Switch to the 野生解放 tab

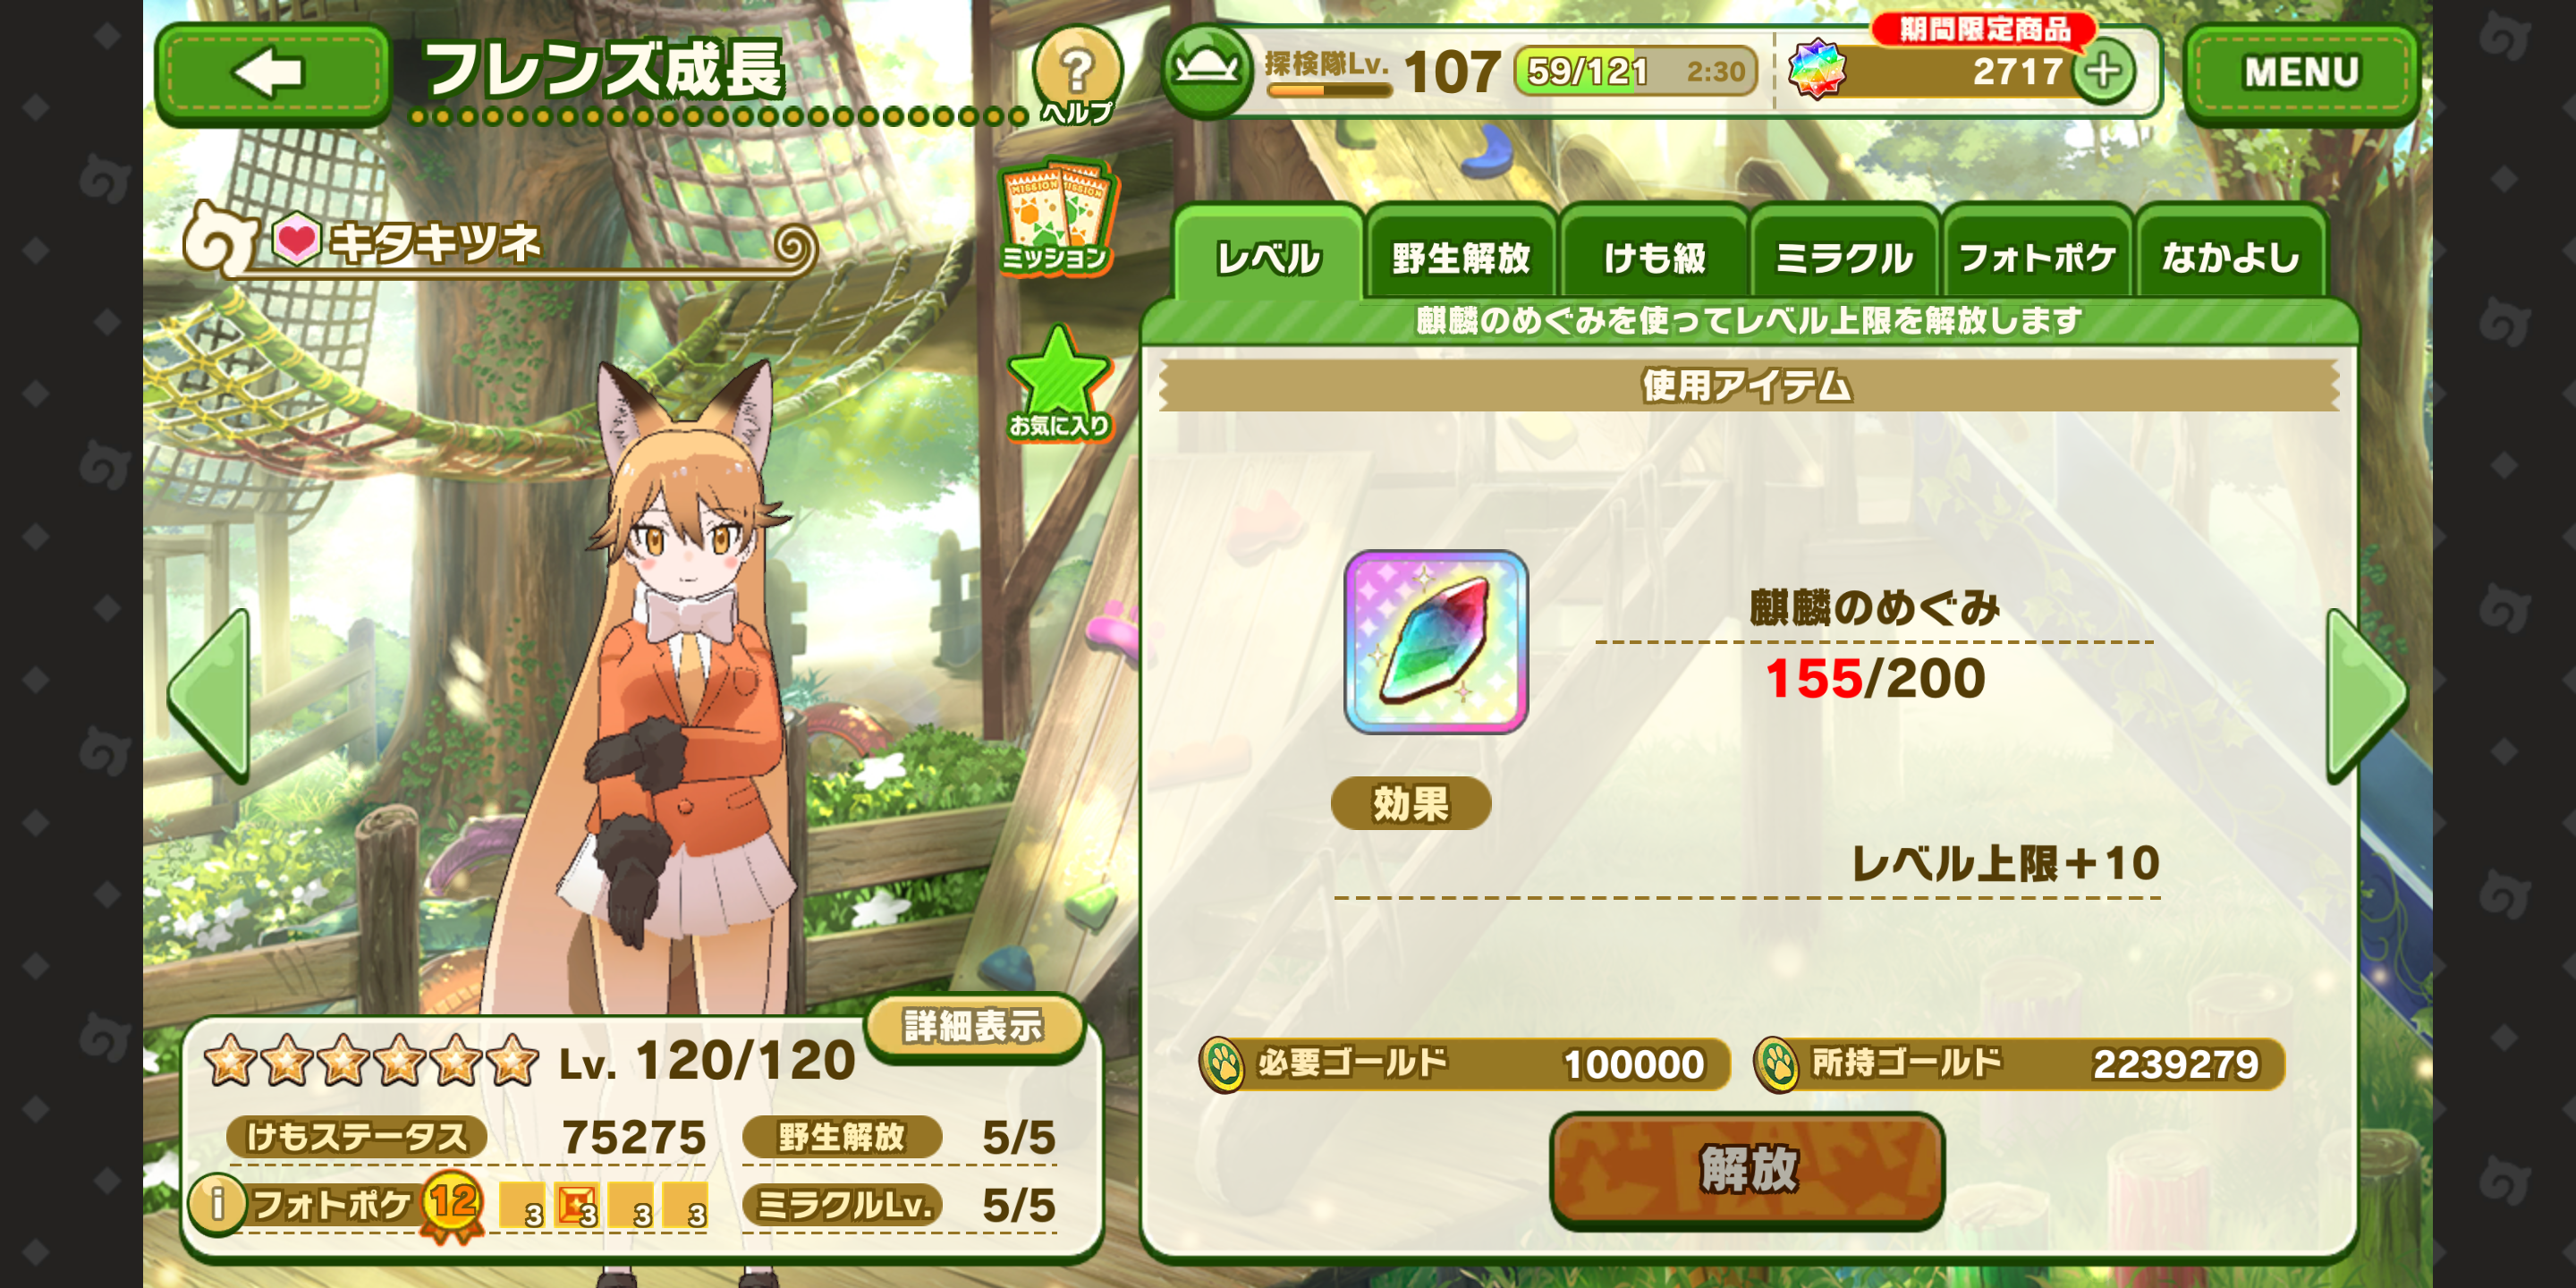pos(1460,257)
